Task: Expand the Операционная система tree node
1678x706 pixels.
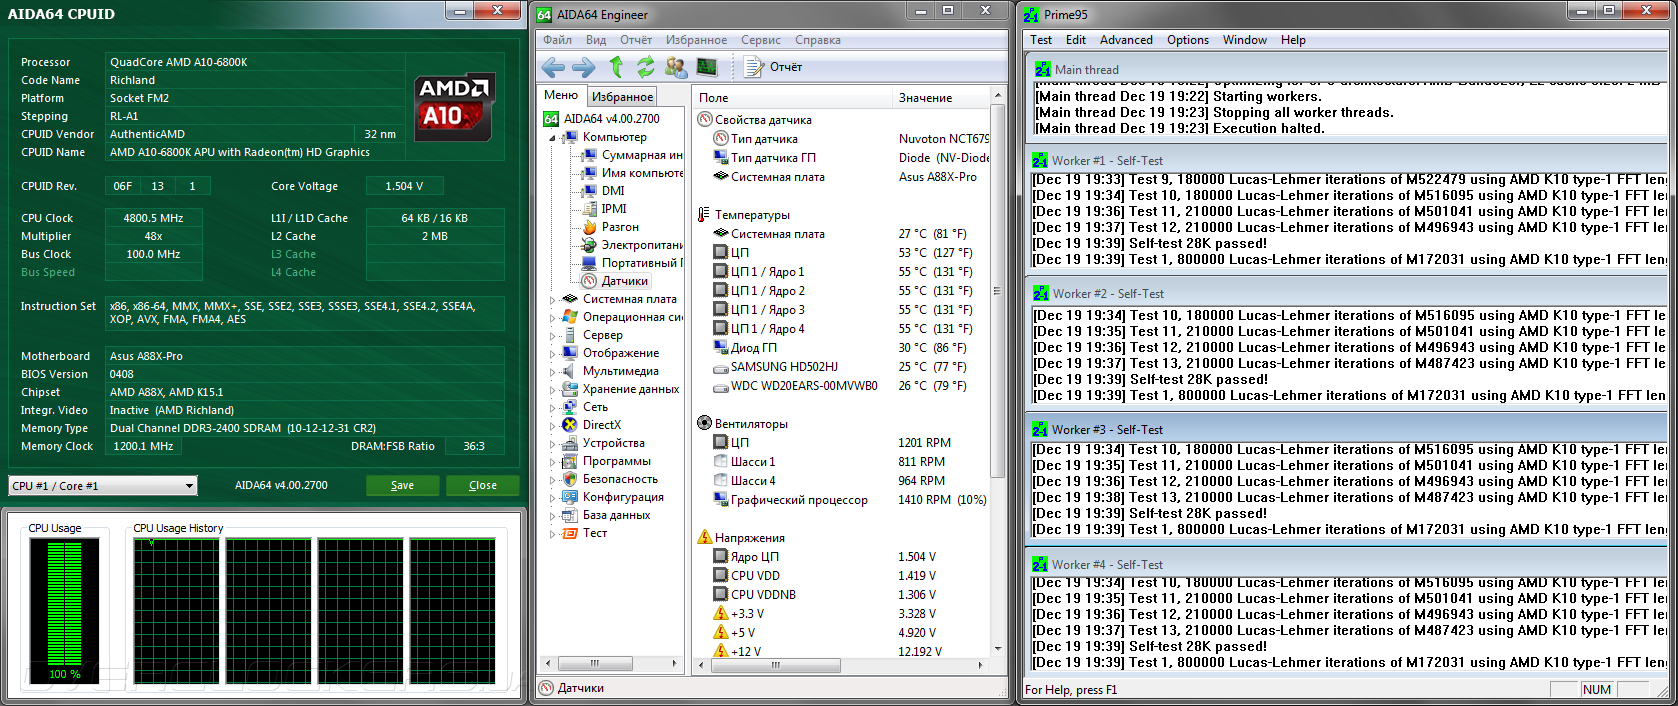Action: 552,318
